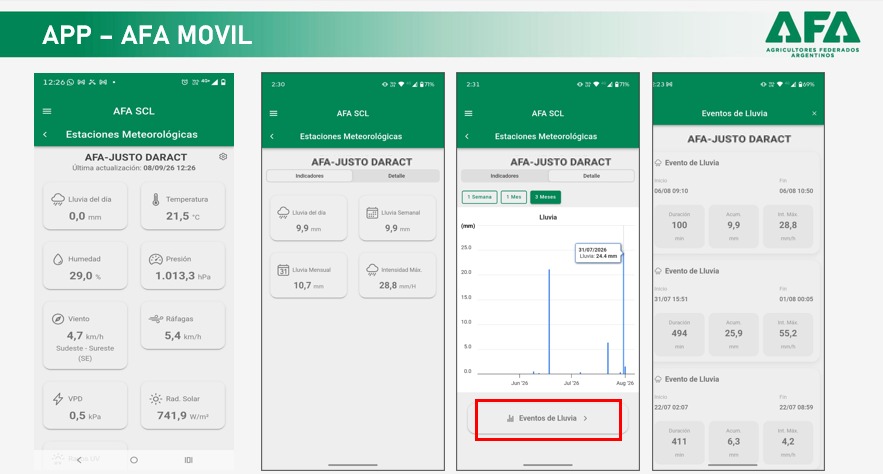Tap back arrow in first Estaciones Meteorológicas header
The height and width of the screenshot is (474, 883).
[x=45, y=135]
